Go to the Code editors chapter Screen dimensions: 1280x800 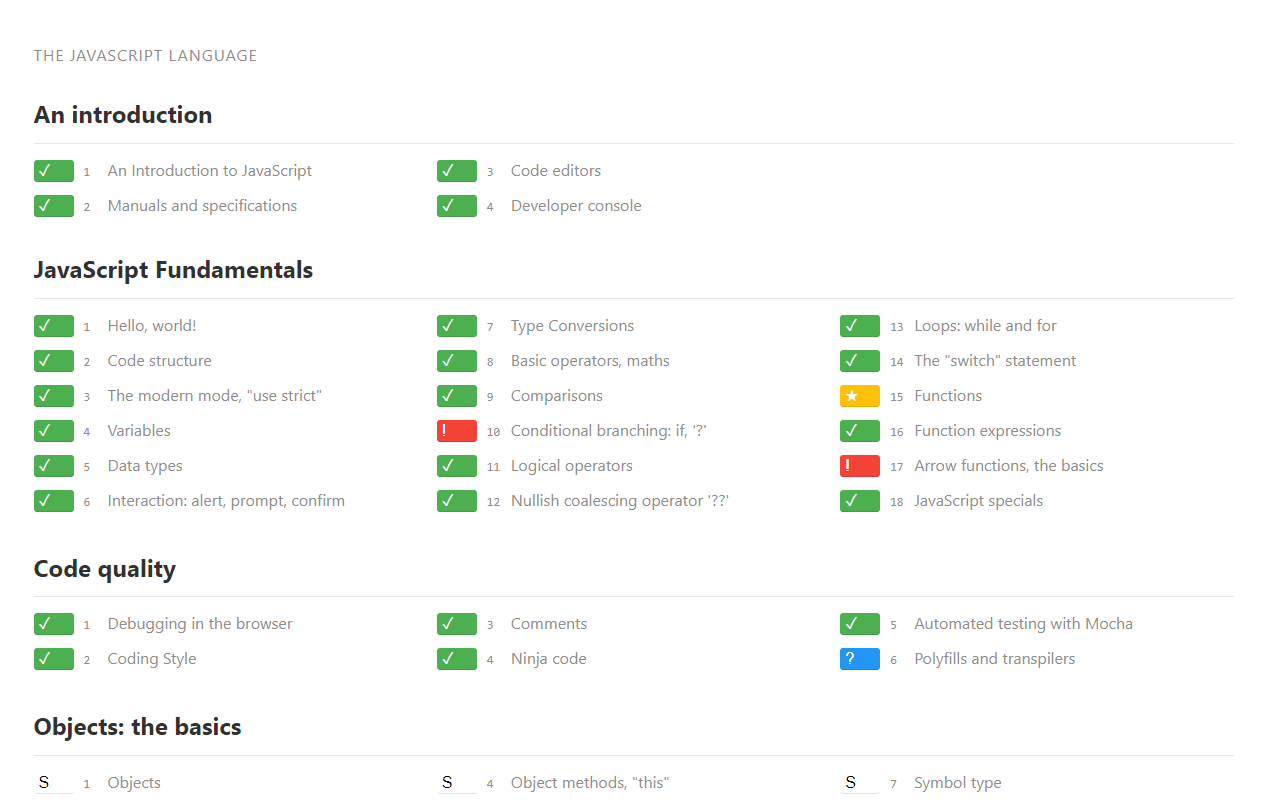556,171
